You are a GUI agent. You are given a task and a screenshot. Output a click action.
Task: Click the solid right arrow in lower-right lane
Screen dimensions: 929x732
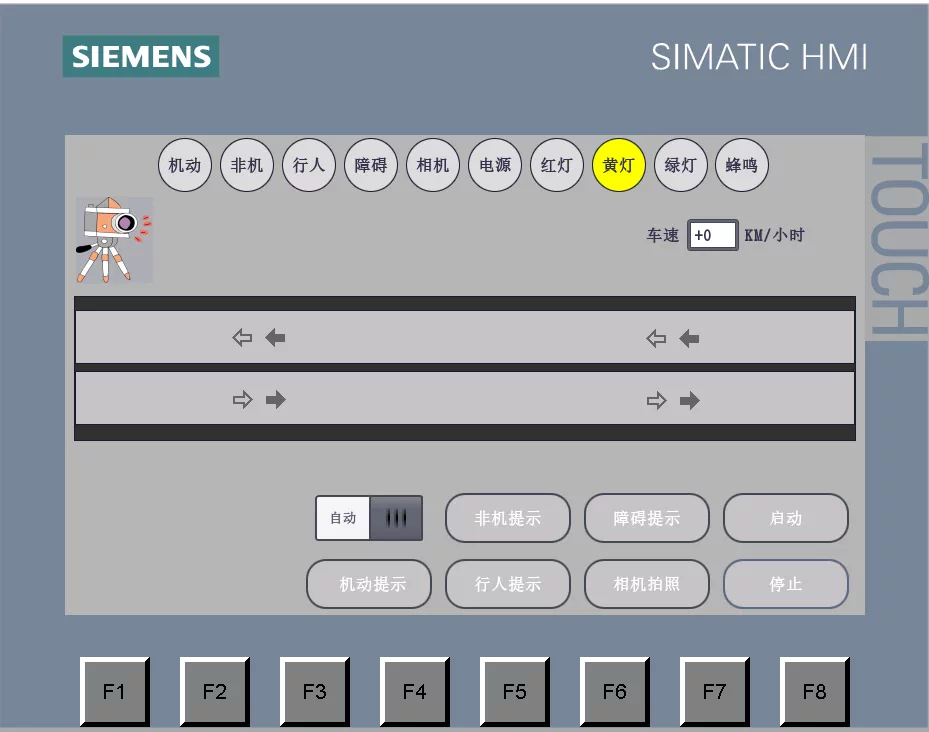point(690,401)
